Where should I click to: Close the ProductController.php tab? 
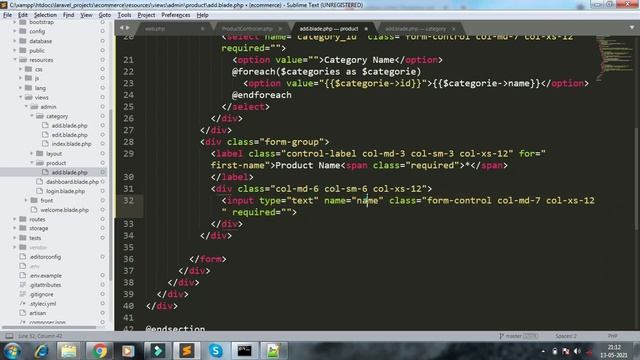[280, 29]
